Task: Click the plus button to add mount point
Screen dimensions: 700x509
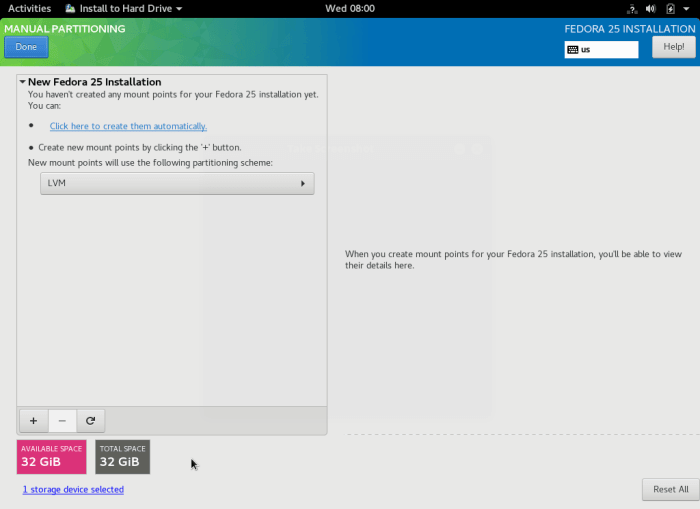Action: tap(33, 421)
